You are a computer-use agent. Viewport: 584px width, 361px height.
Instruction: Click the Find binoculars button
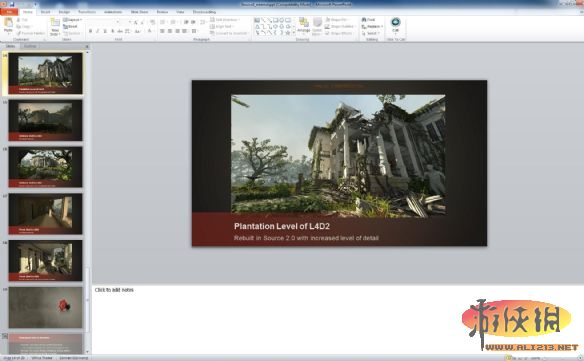(x=368, y=20)
